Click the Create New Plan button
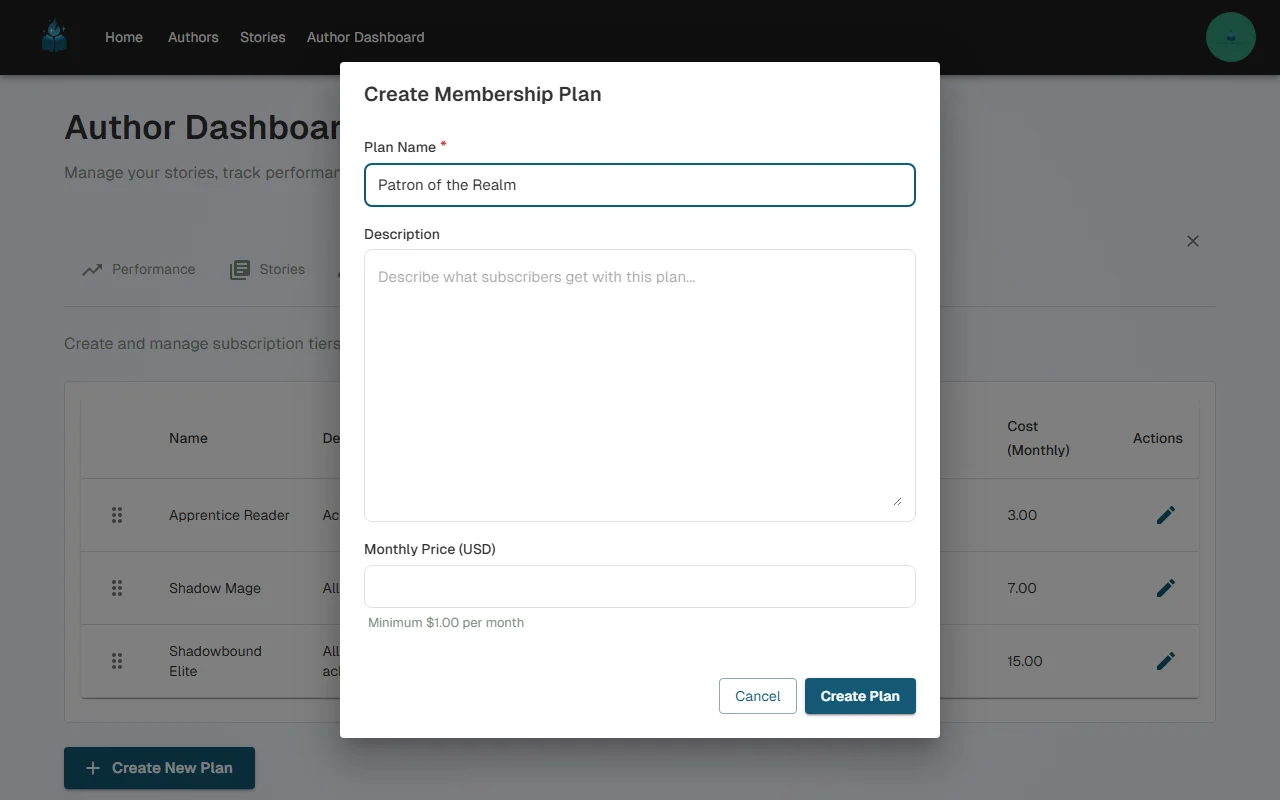The width and height of the screenshot is (1280, 800). click(159, 768)
